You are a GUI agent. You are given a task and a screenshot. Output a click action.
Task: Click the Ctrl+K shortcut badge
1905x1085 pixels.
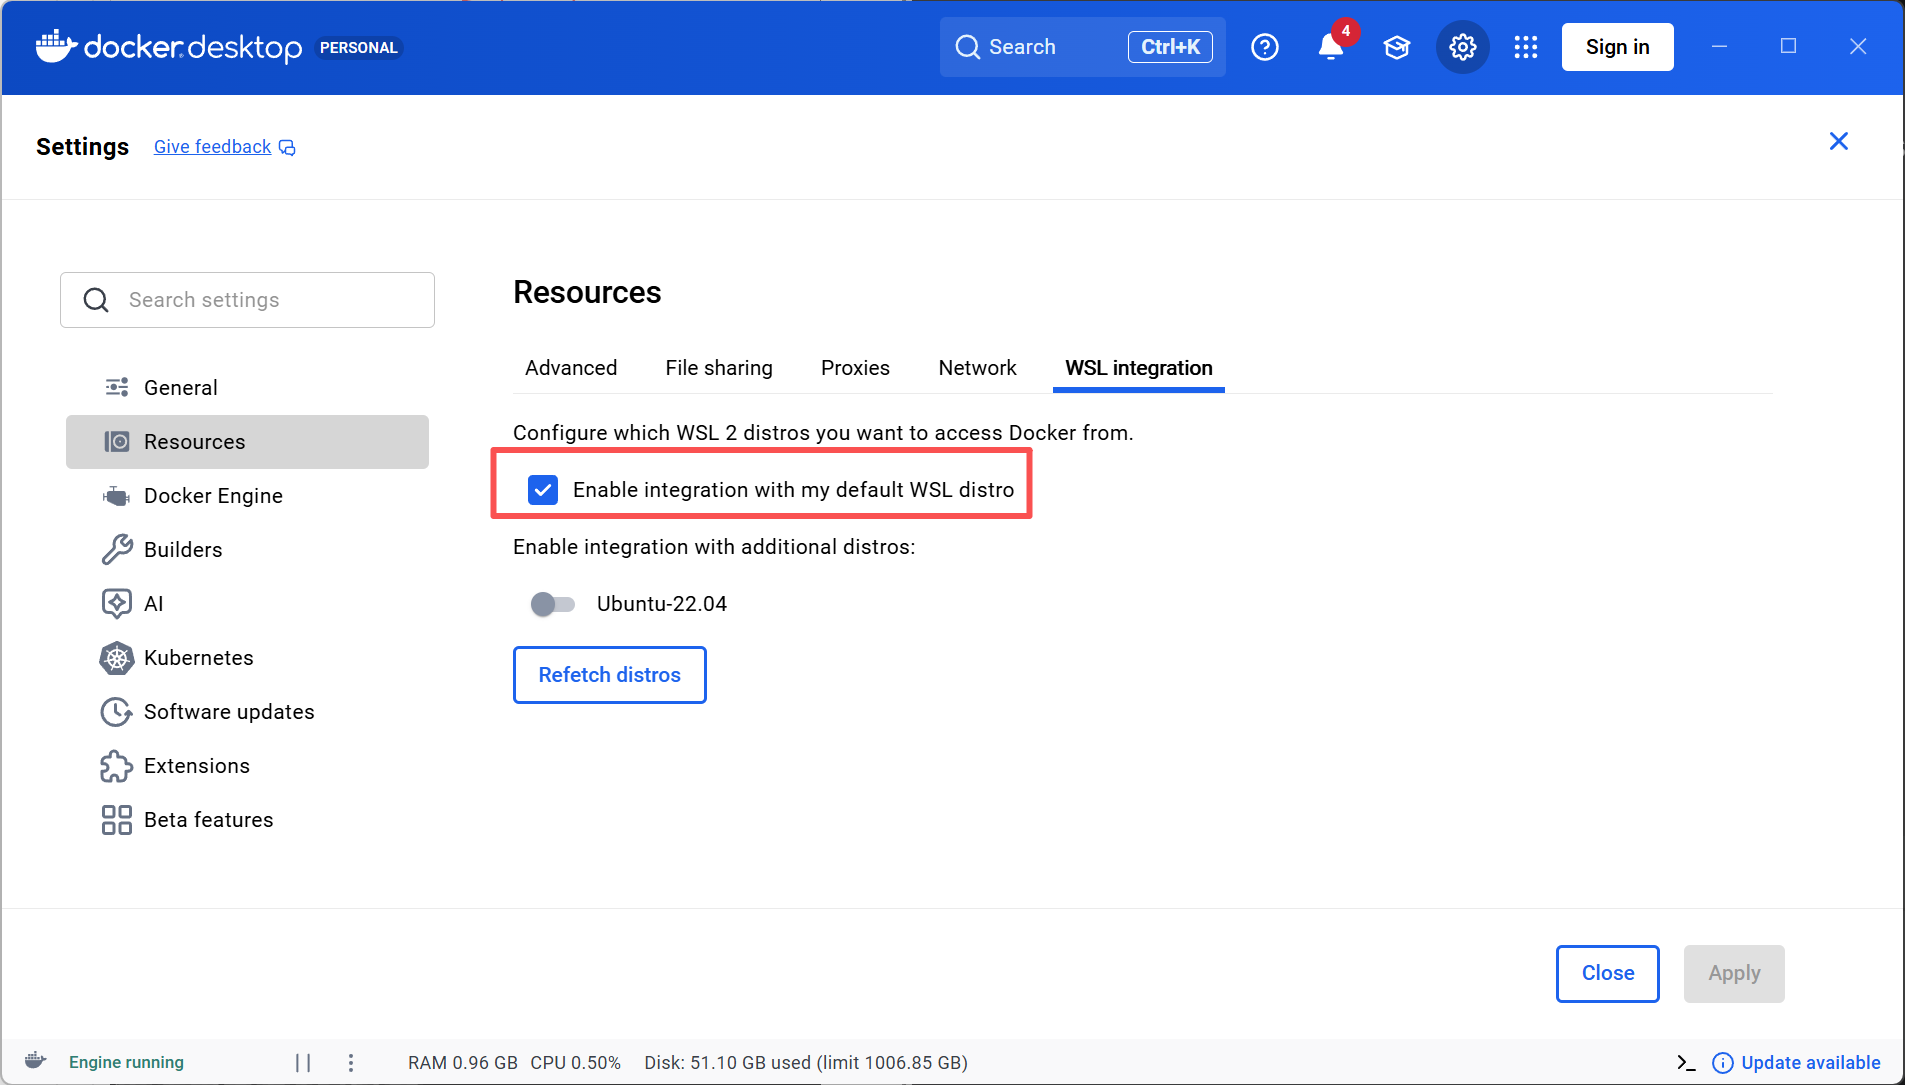point(1170,47)
